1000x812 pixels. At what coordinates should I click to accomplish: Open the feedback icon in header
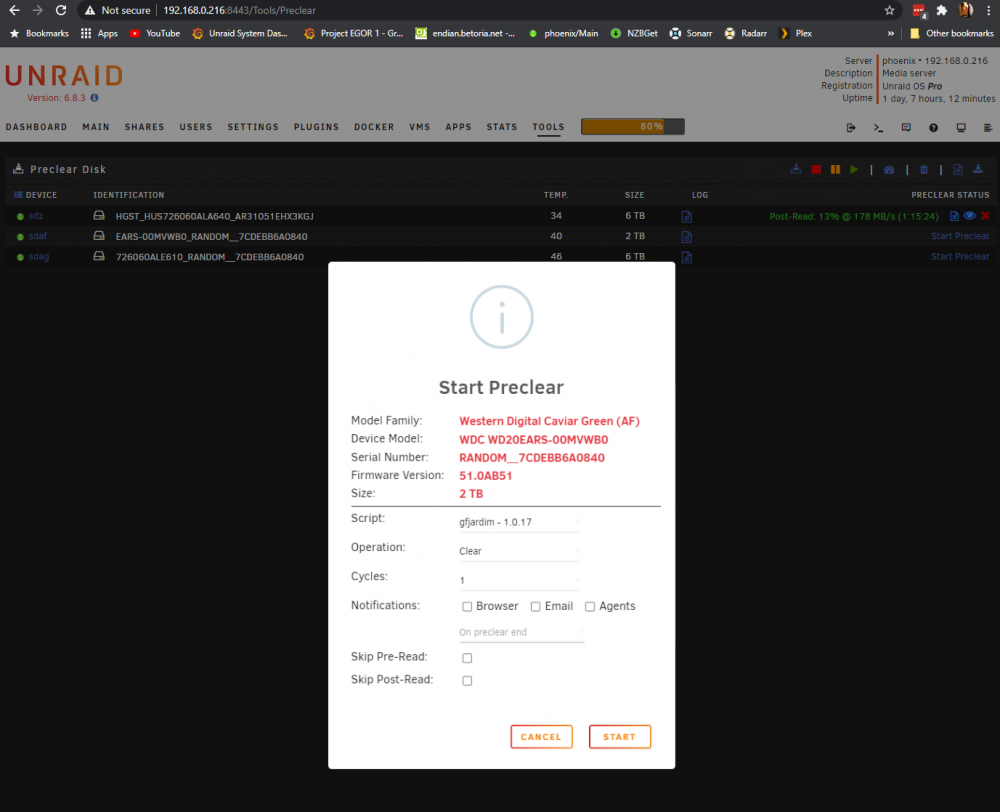[x=906, y=128]
